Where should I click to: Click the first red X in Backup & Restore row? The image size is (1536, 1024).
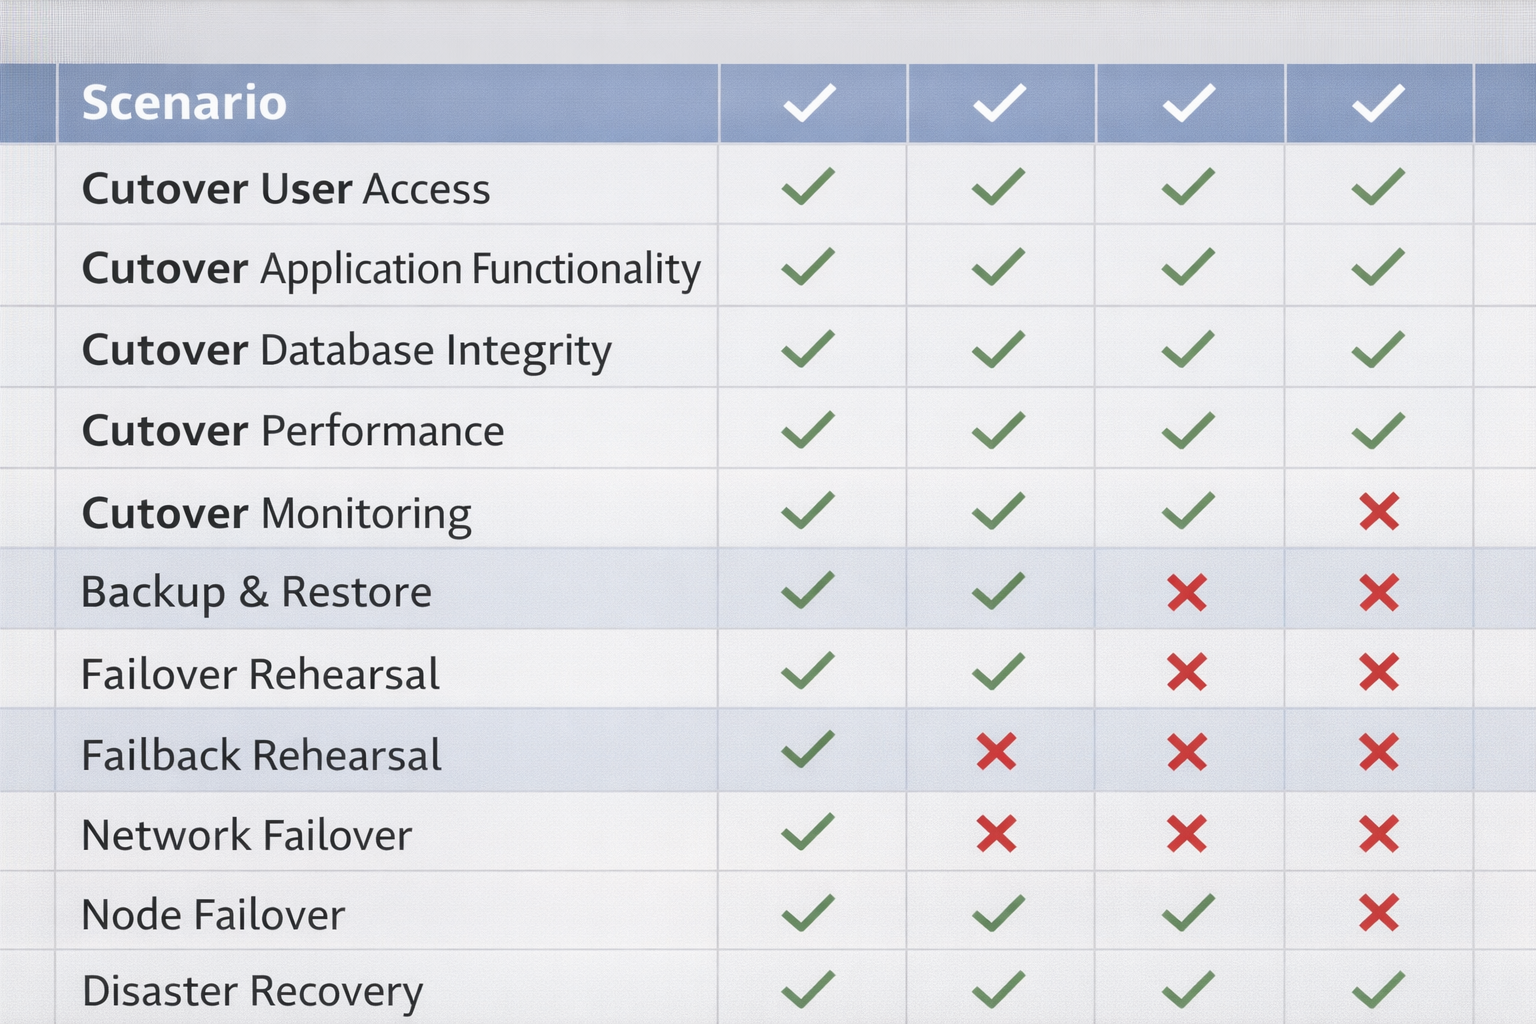click(x=1187, y=593)
